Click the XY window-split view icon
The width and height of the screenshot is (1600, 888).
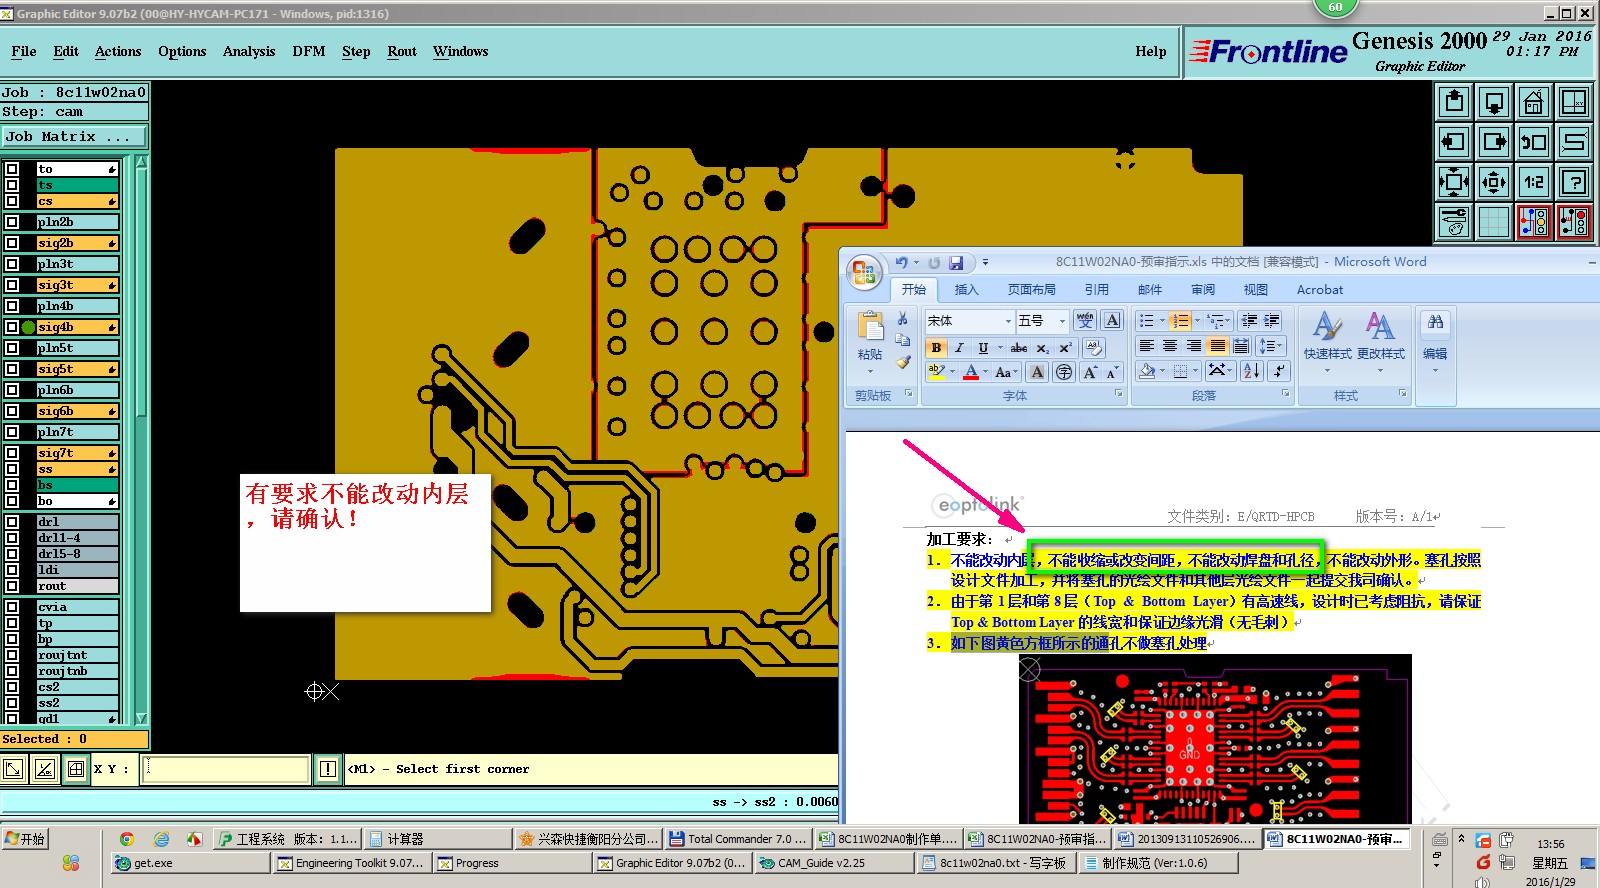pos(1574,102)
